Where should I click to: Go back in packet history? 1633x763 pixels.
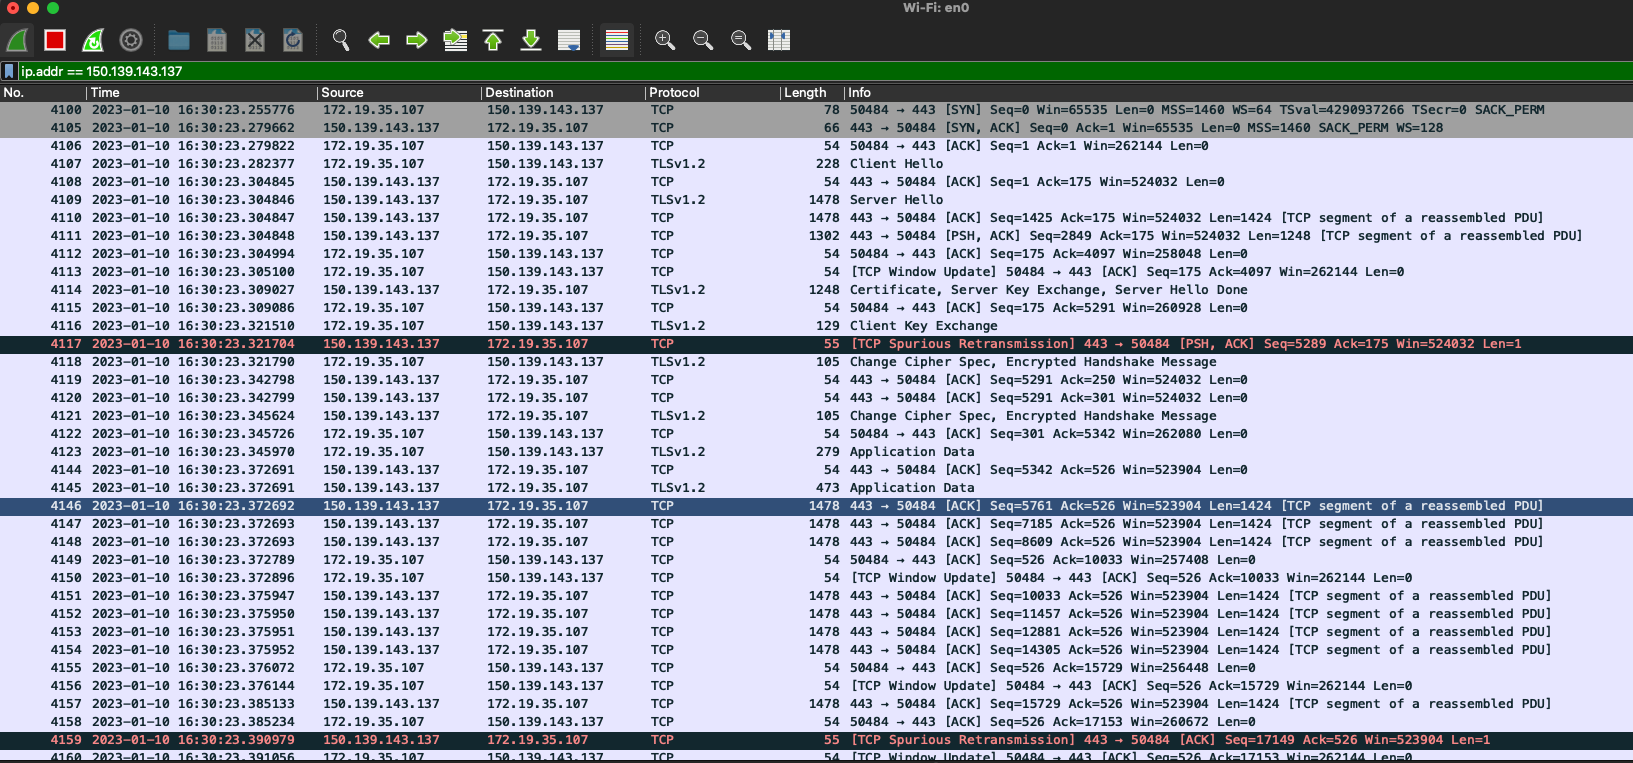click(379, 40)
